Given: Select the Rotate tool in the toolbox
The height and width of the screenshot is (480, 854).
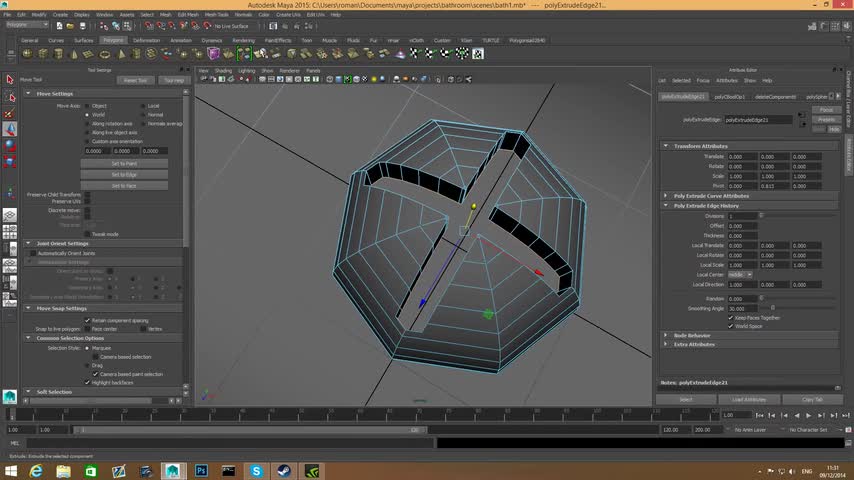Looking at the screenshot, I should click(x=10, y=145).
